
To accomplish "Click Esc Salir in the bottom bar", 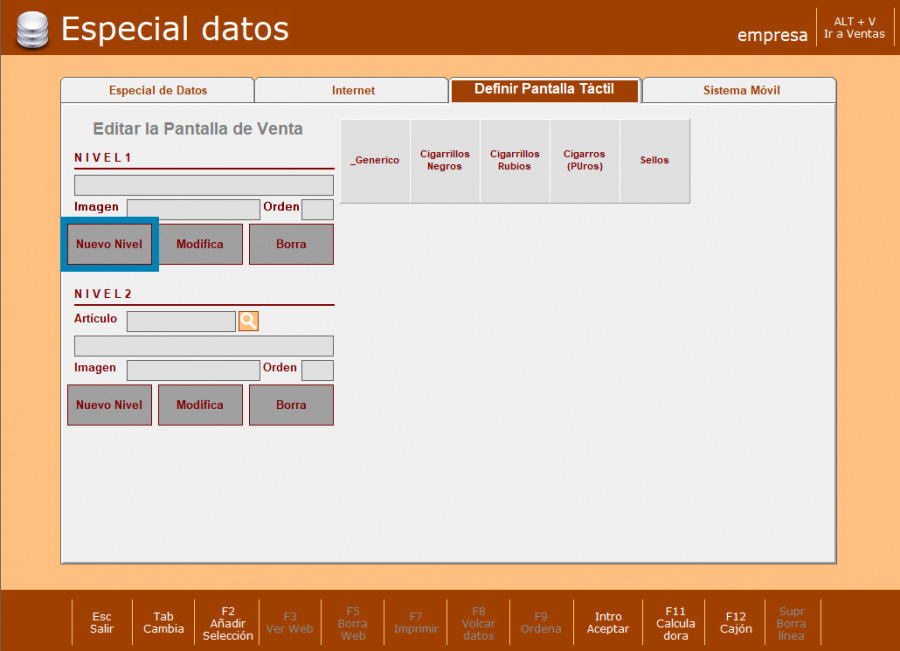I will [102, 622].
